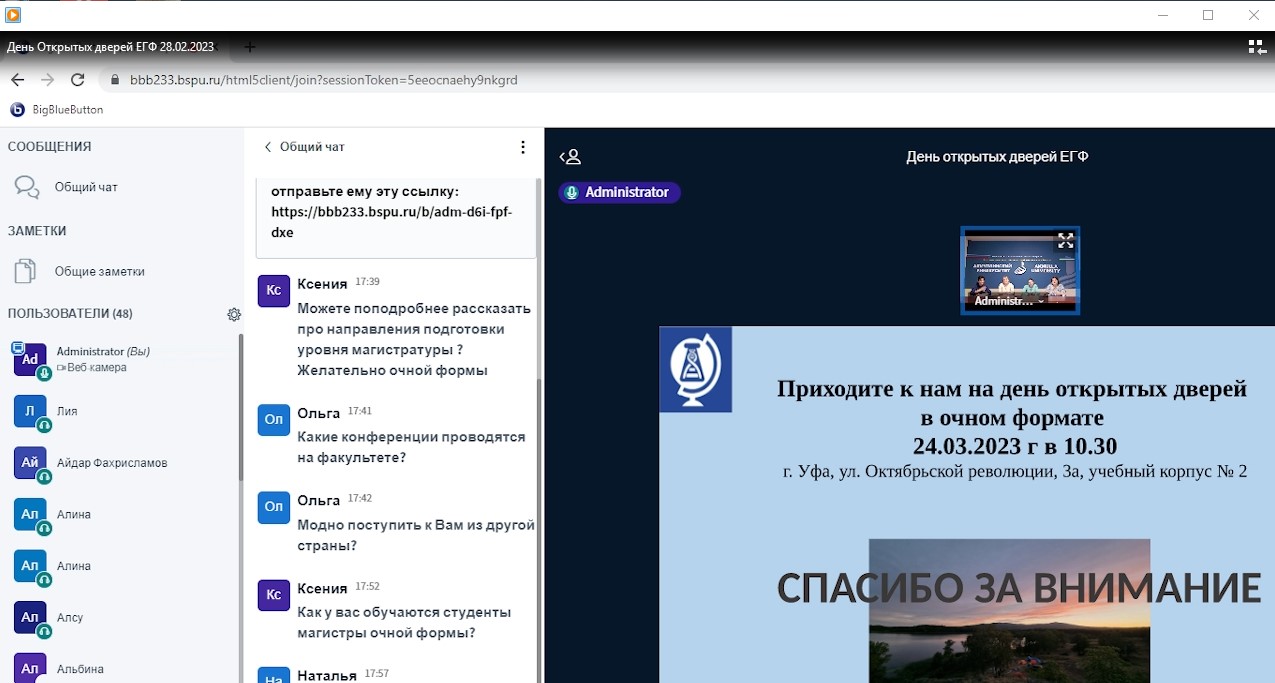Click the browser address bar URL
1275x683 pixels.
(x=323, y=80)
